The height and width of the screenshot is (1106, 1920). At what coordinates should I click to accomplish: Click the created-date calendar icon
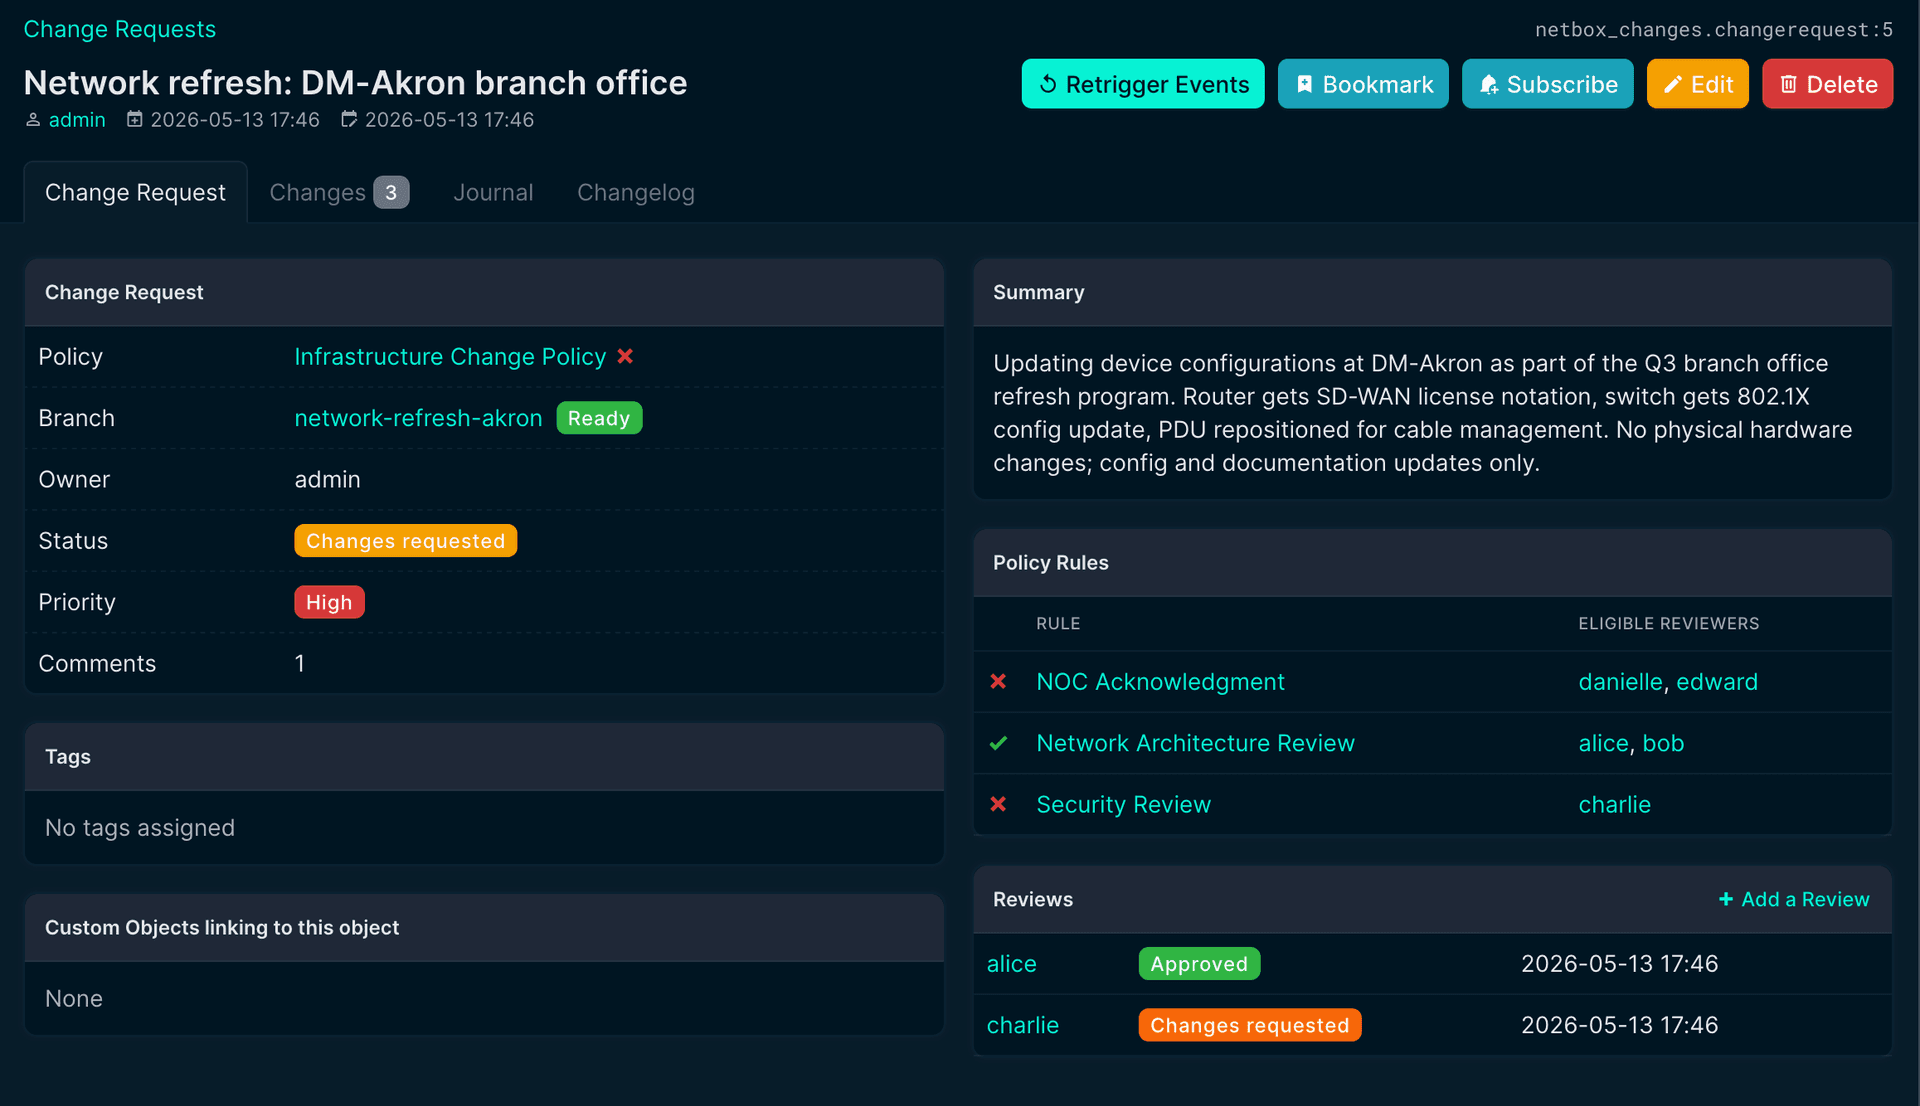click(135, 119)
